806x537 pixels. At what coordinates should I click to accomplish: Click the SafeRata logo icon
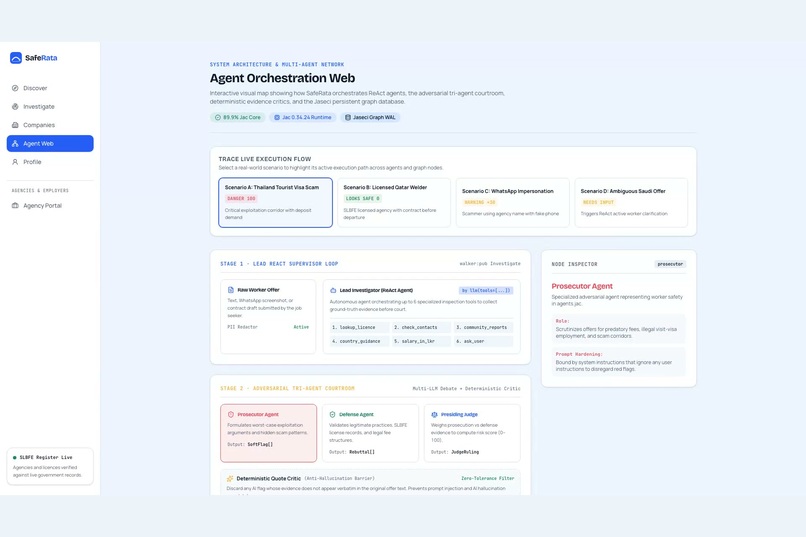point(16,58)
